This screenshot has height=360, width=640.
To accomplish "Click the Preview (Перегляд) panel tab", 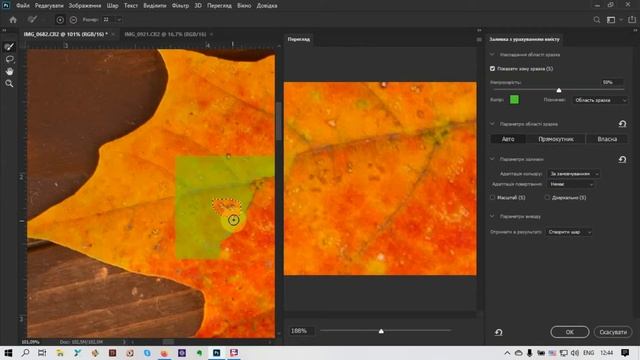I will click(299, 39).
